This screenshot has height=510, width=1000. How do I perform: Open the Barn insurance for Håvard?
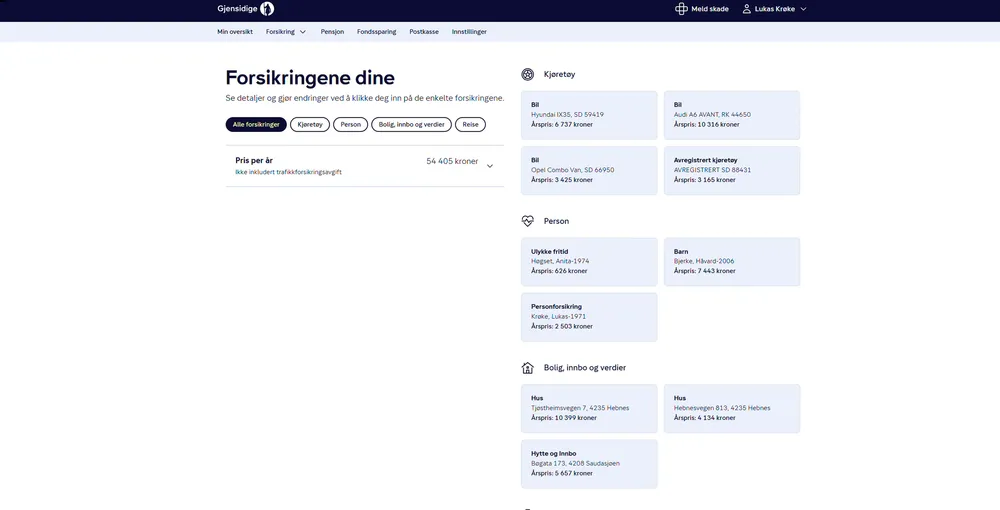731,261
